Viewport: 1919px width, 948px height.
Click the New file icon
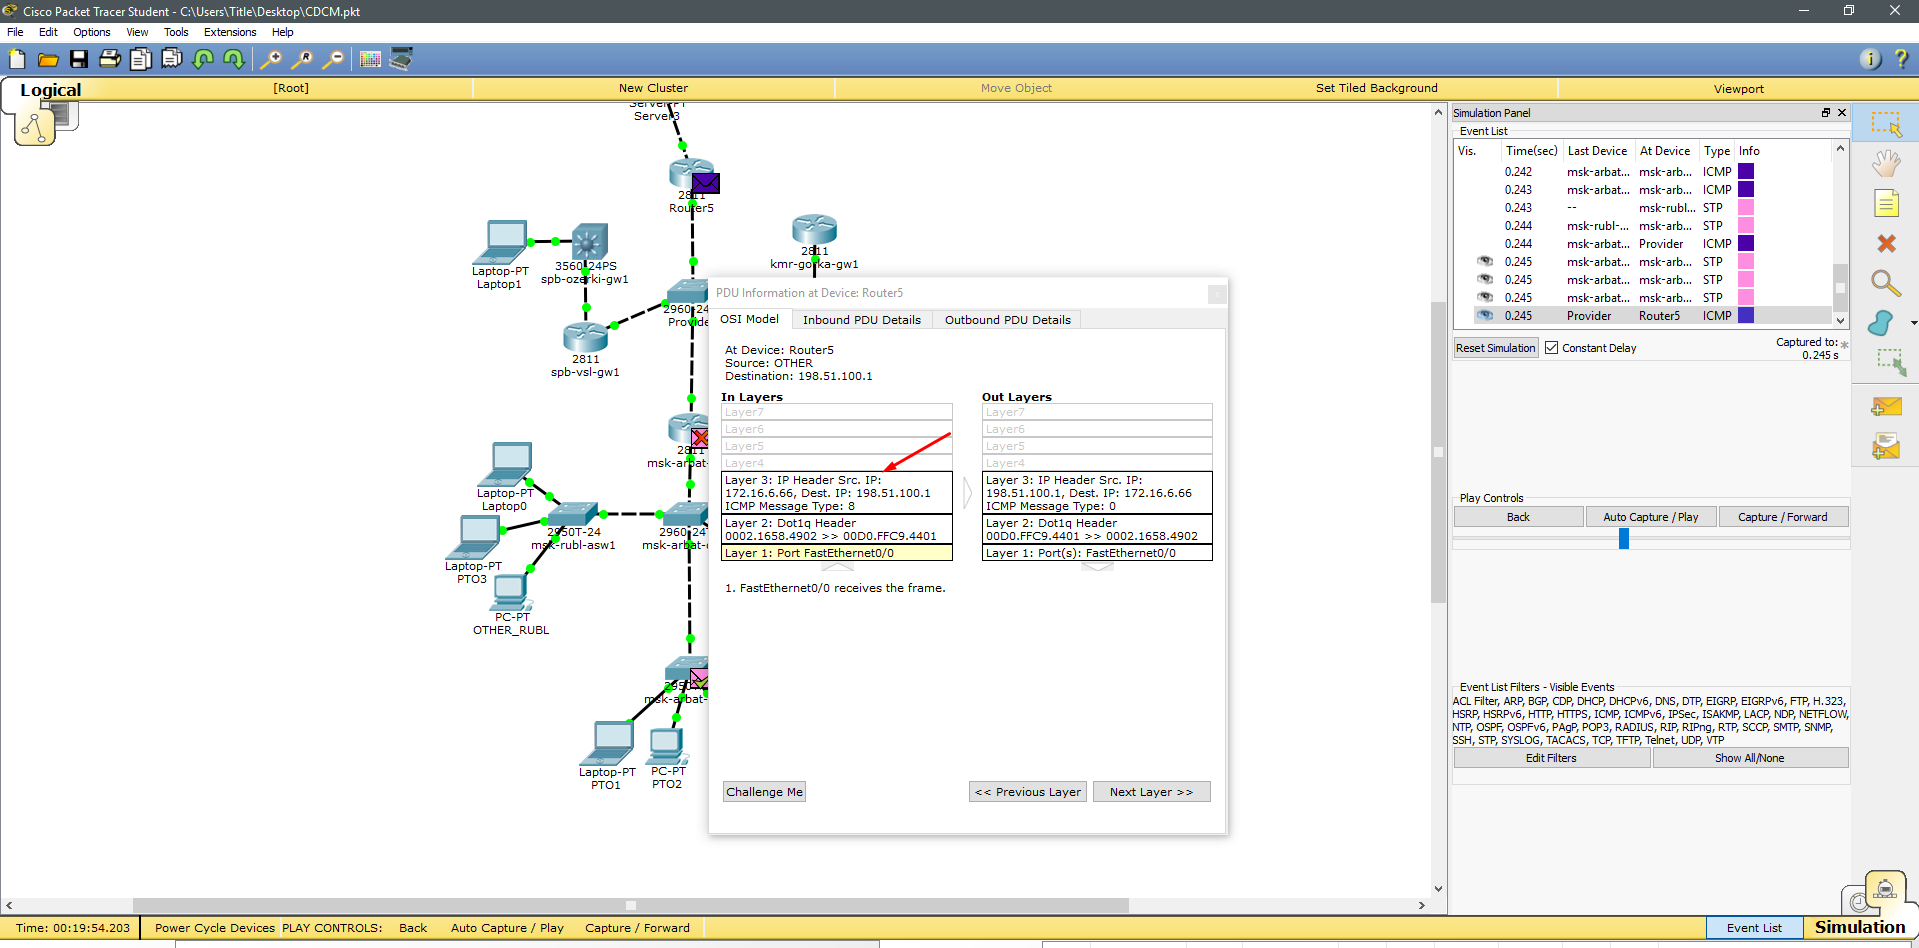pos(17,59)
